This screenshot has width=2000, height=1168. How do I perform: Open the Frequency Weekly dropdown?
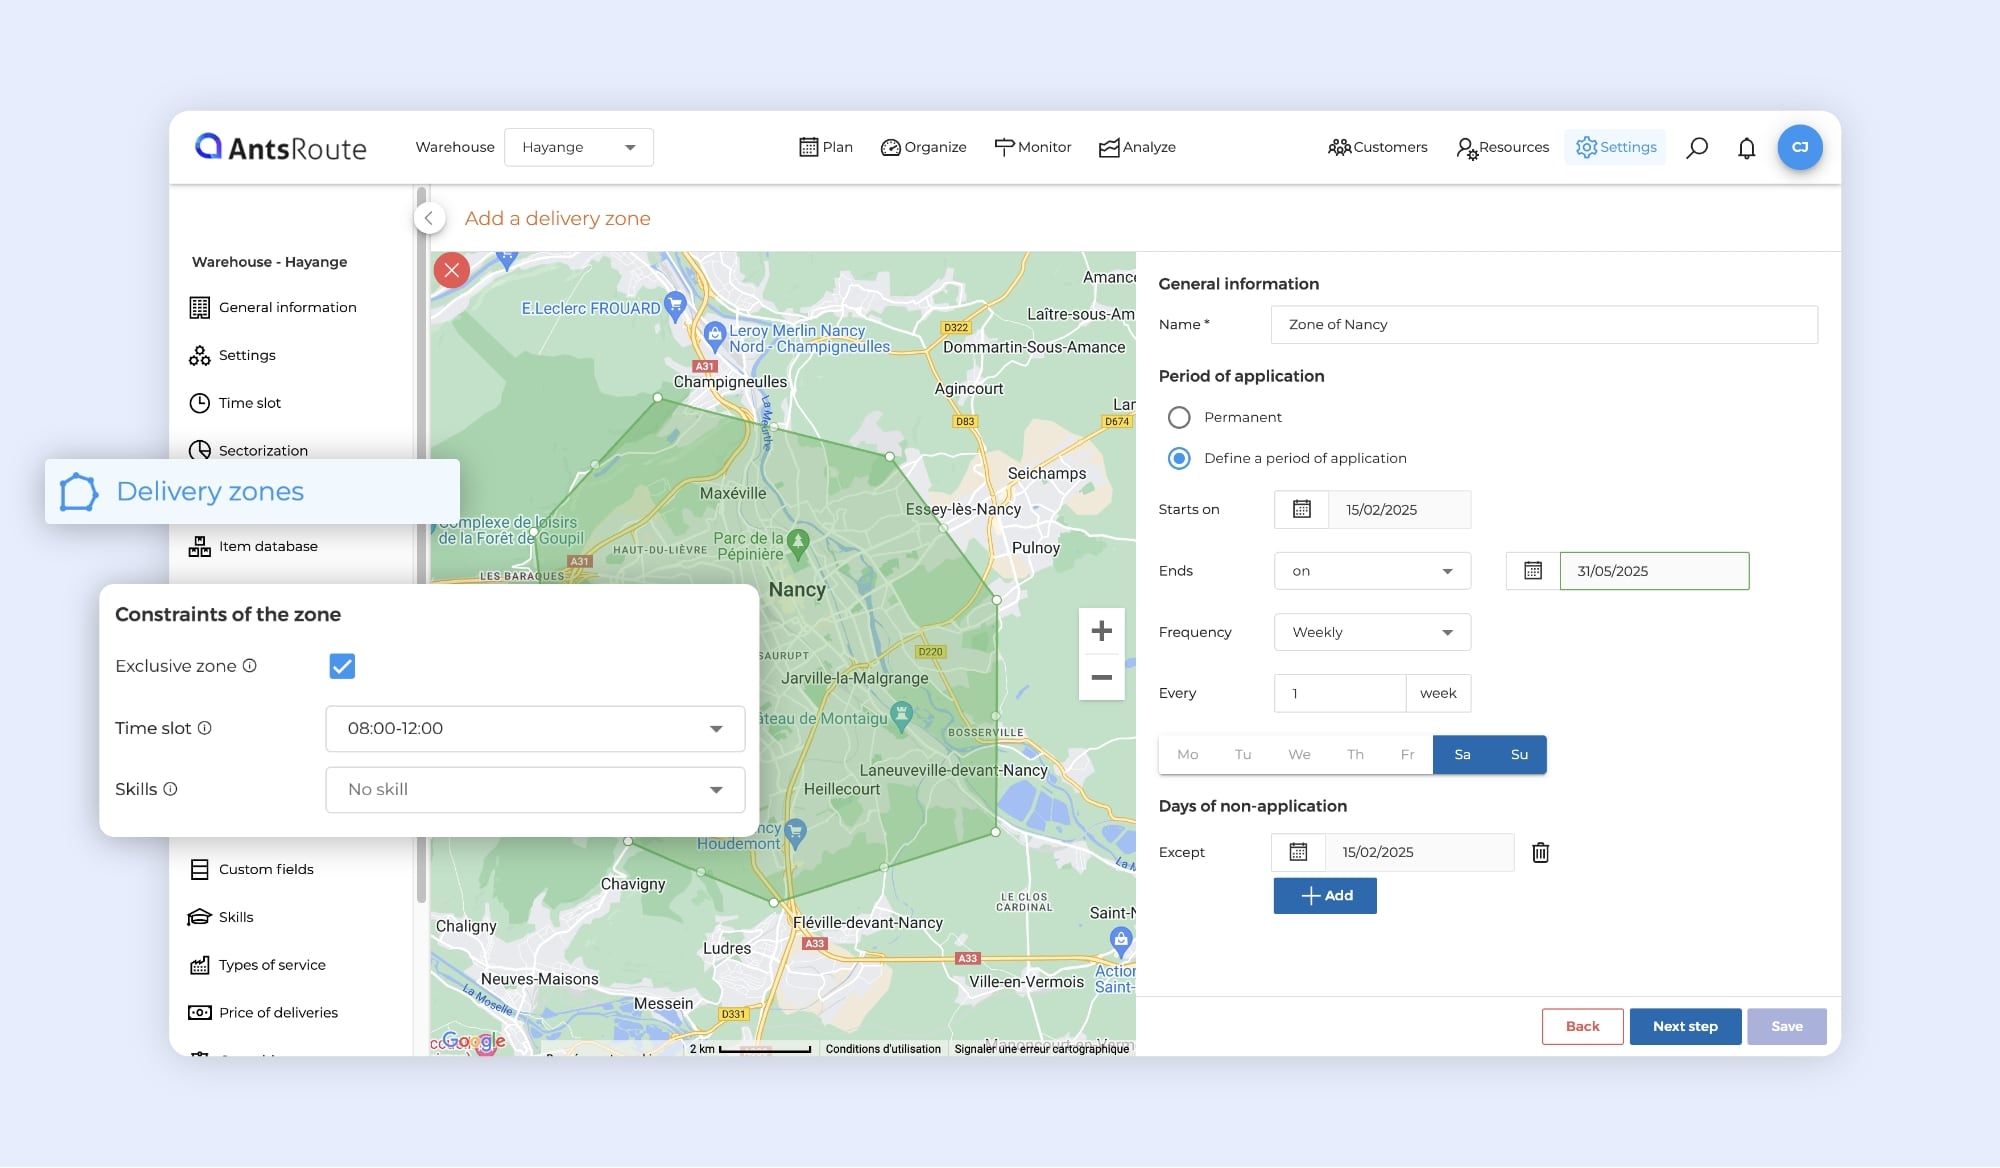click(1371, 632)
